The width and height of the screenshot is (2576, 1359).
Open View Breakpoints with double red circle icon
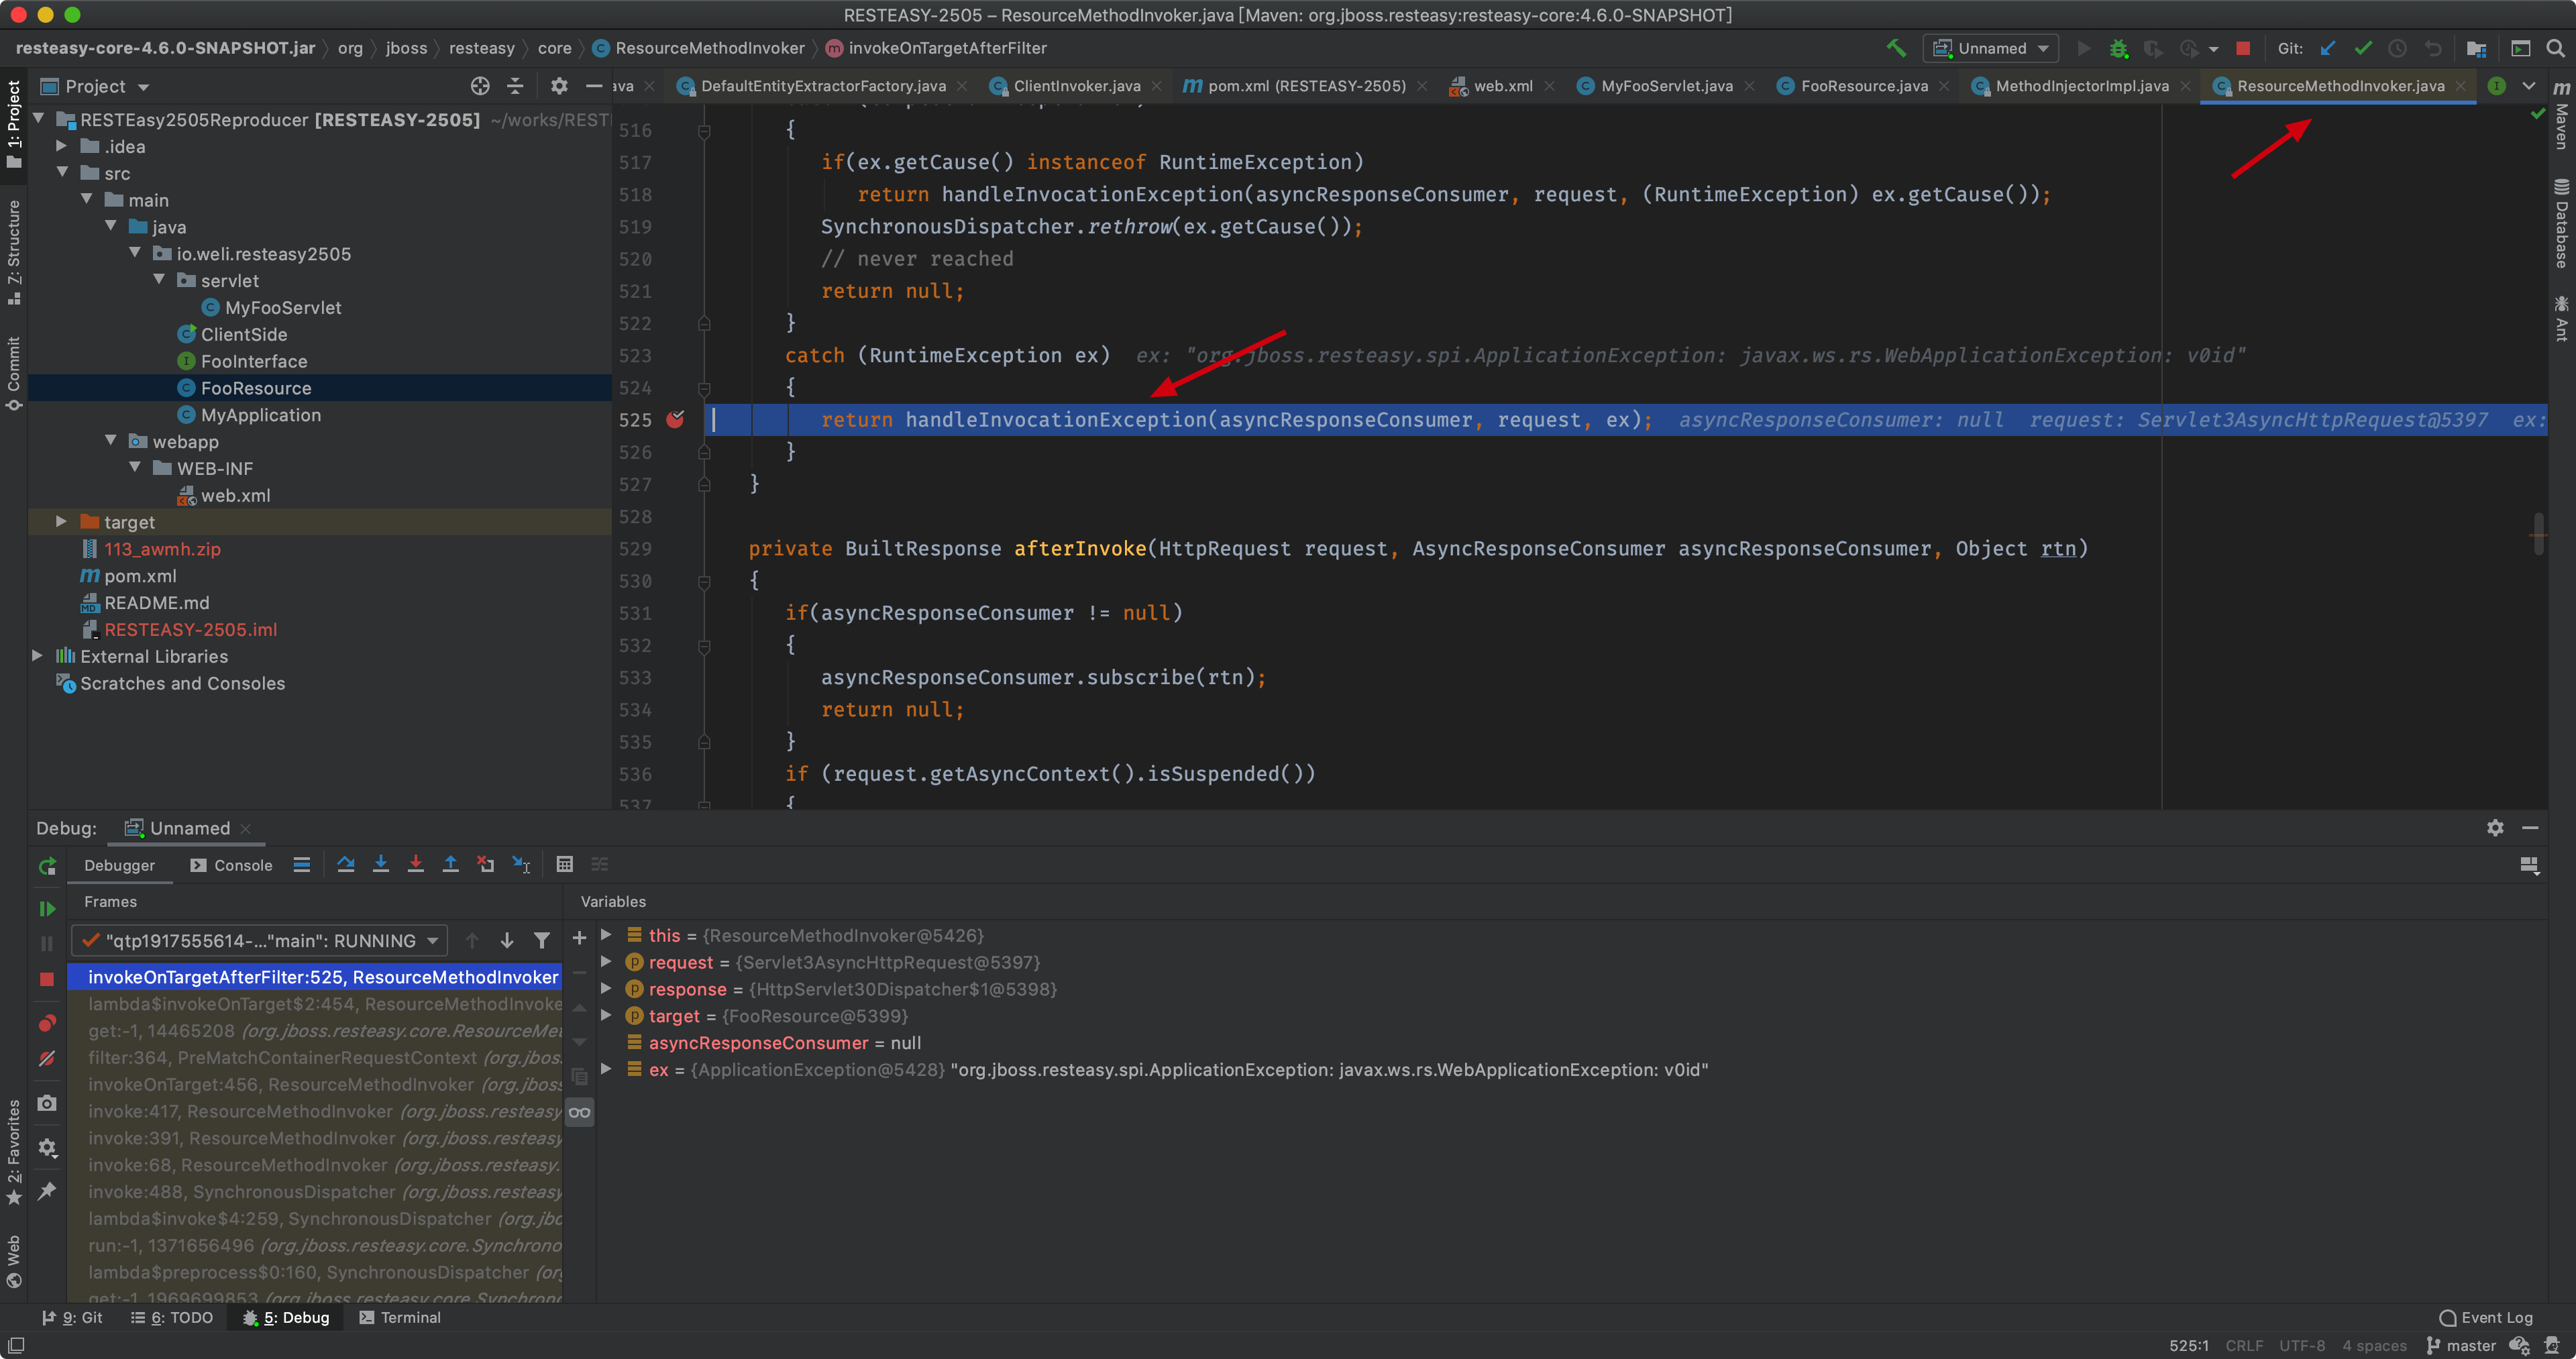click(x=47, y=1023)
